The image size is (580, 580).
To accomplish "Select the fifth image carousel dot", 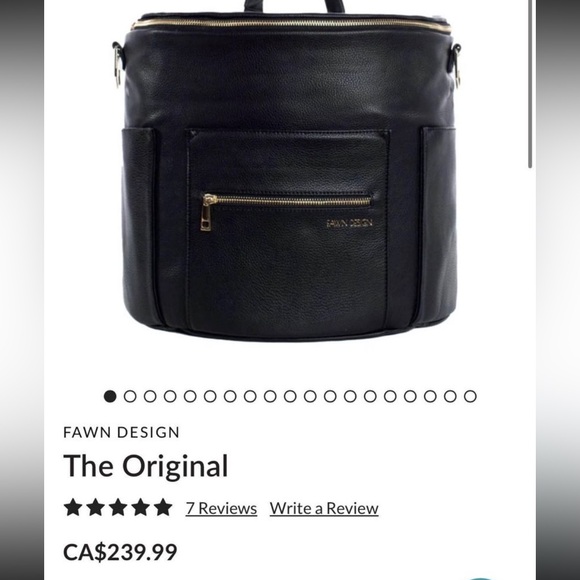I will (x=190, y=396).
